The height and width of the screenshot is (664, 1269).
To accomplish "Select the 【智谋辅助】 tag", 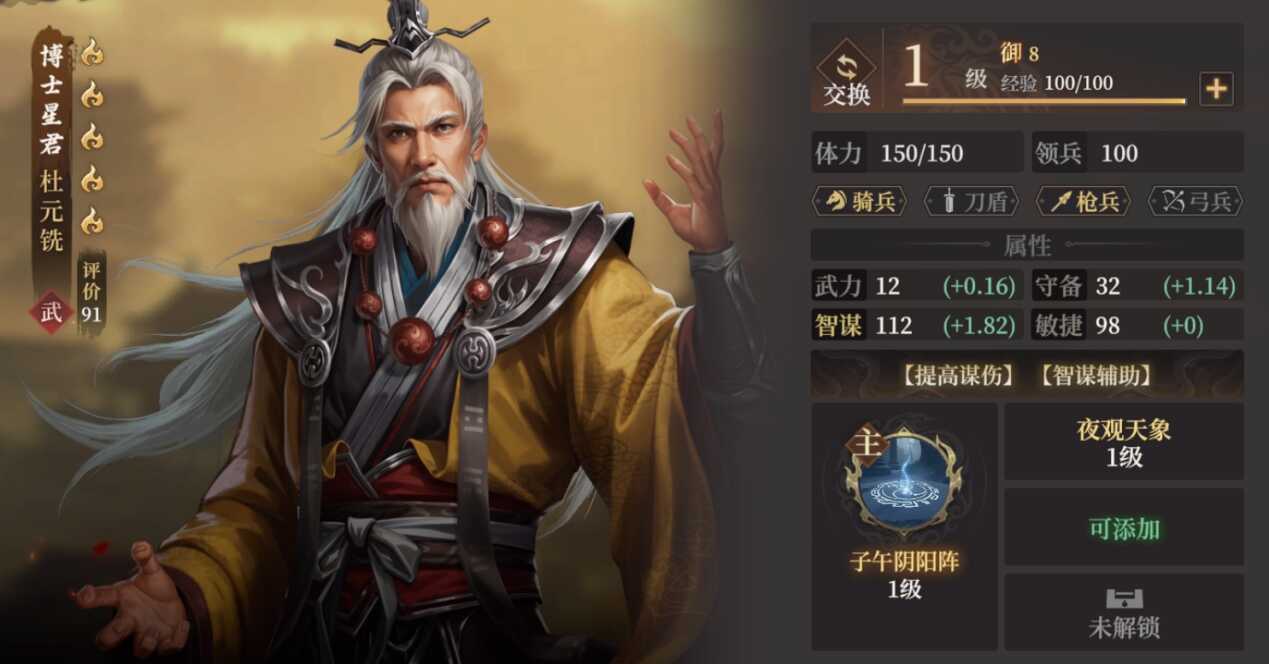I will click(x=1095, y=376).
